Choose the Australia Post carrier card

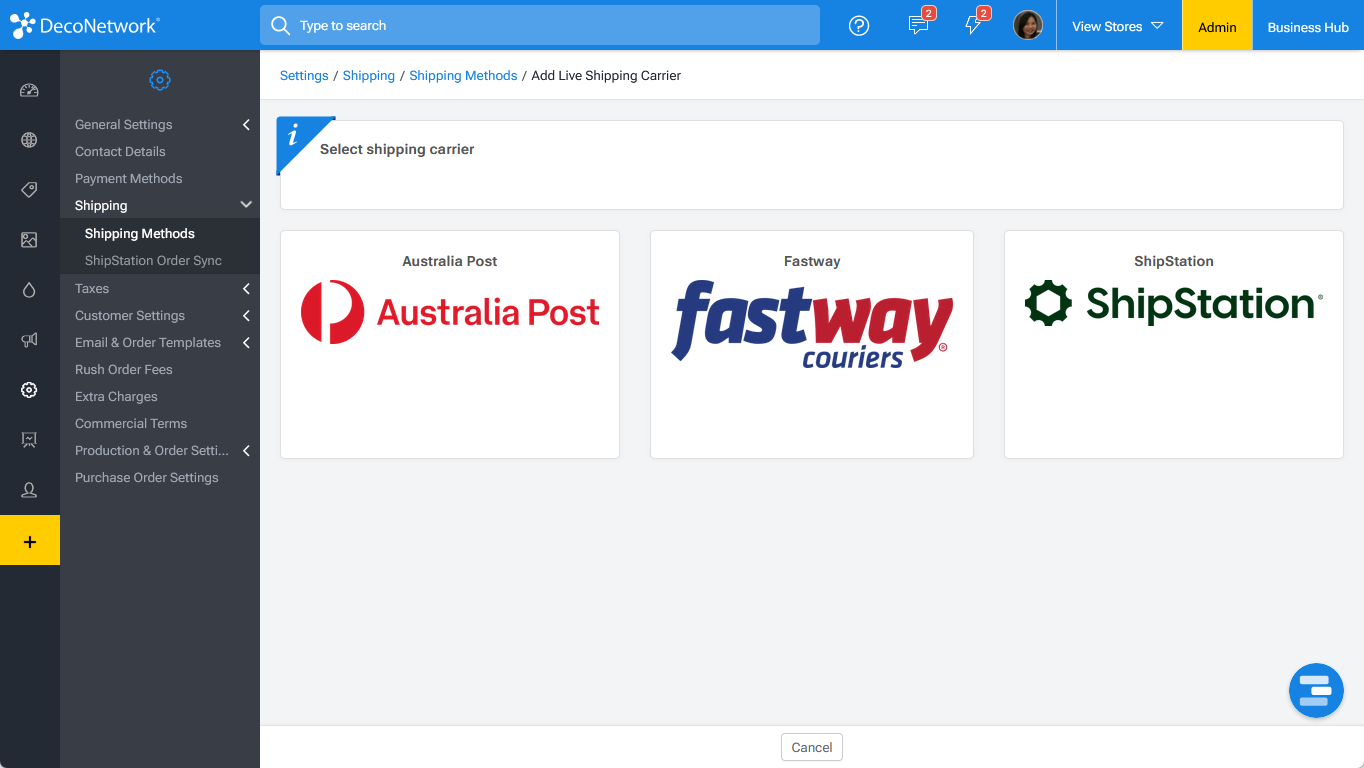coord(450,345)
